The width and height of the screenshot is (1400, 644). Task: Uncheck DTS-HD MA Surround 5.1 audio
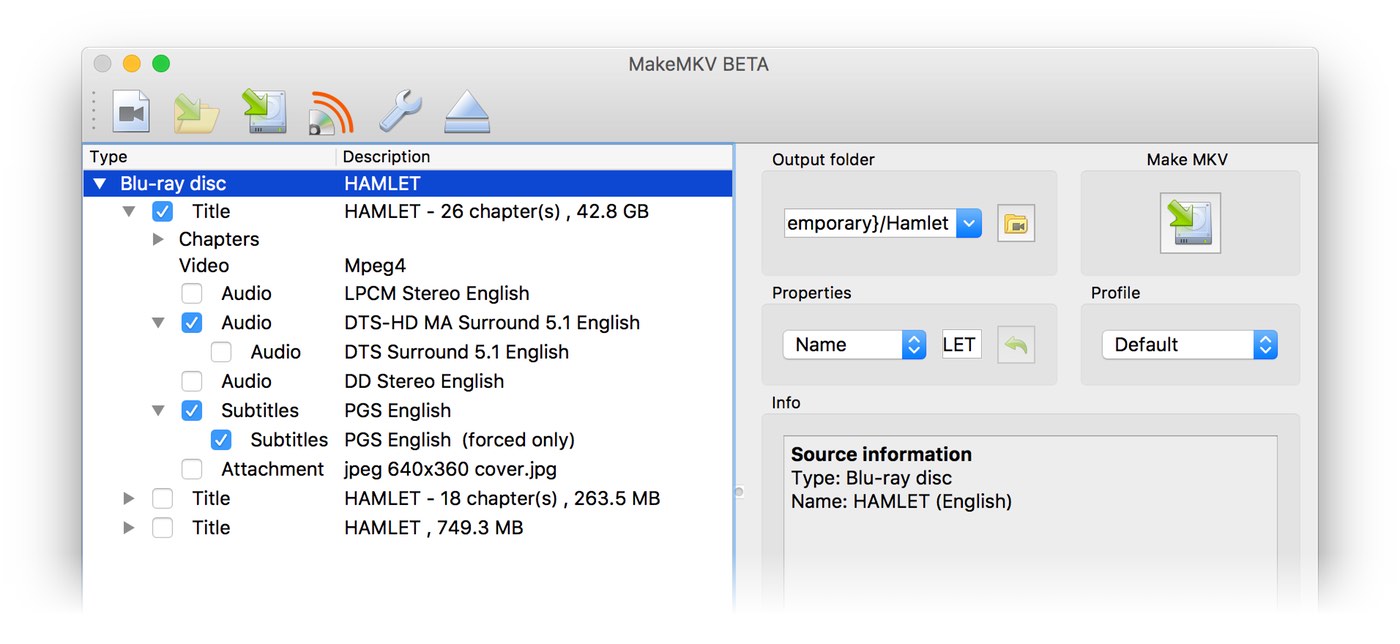pos(191,323)
